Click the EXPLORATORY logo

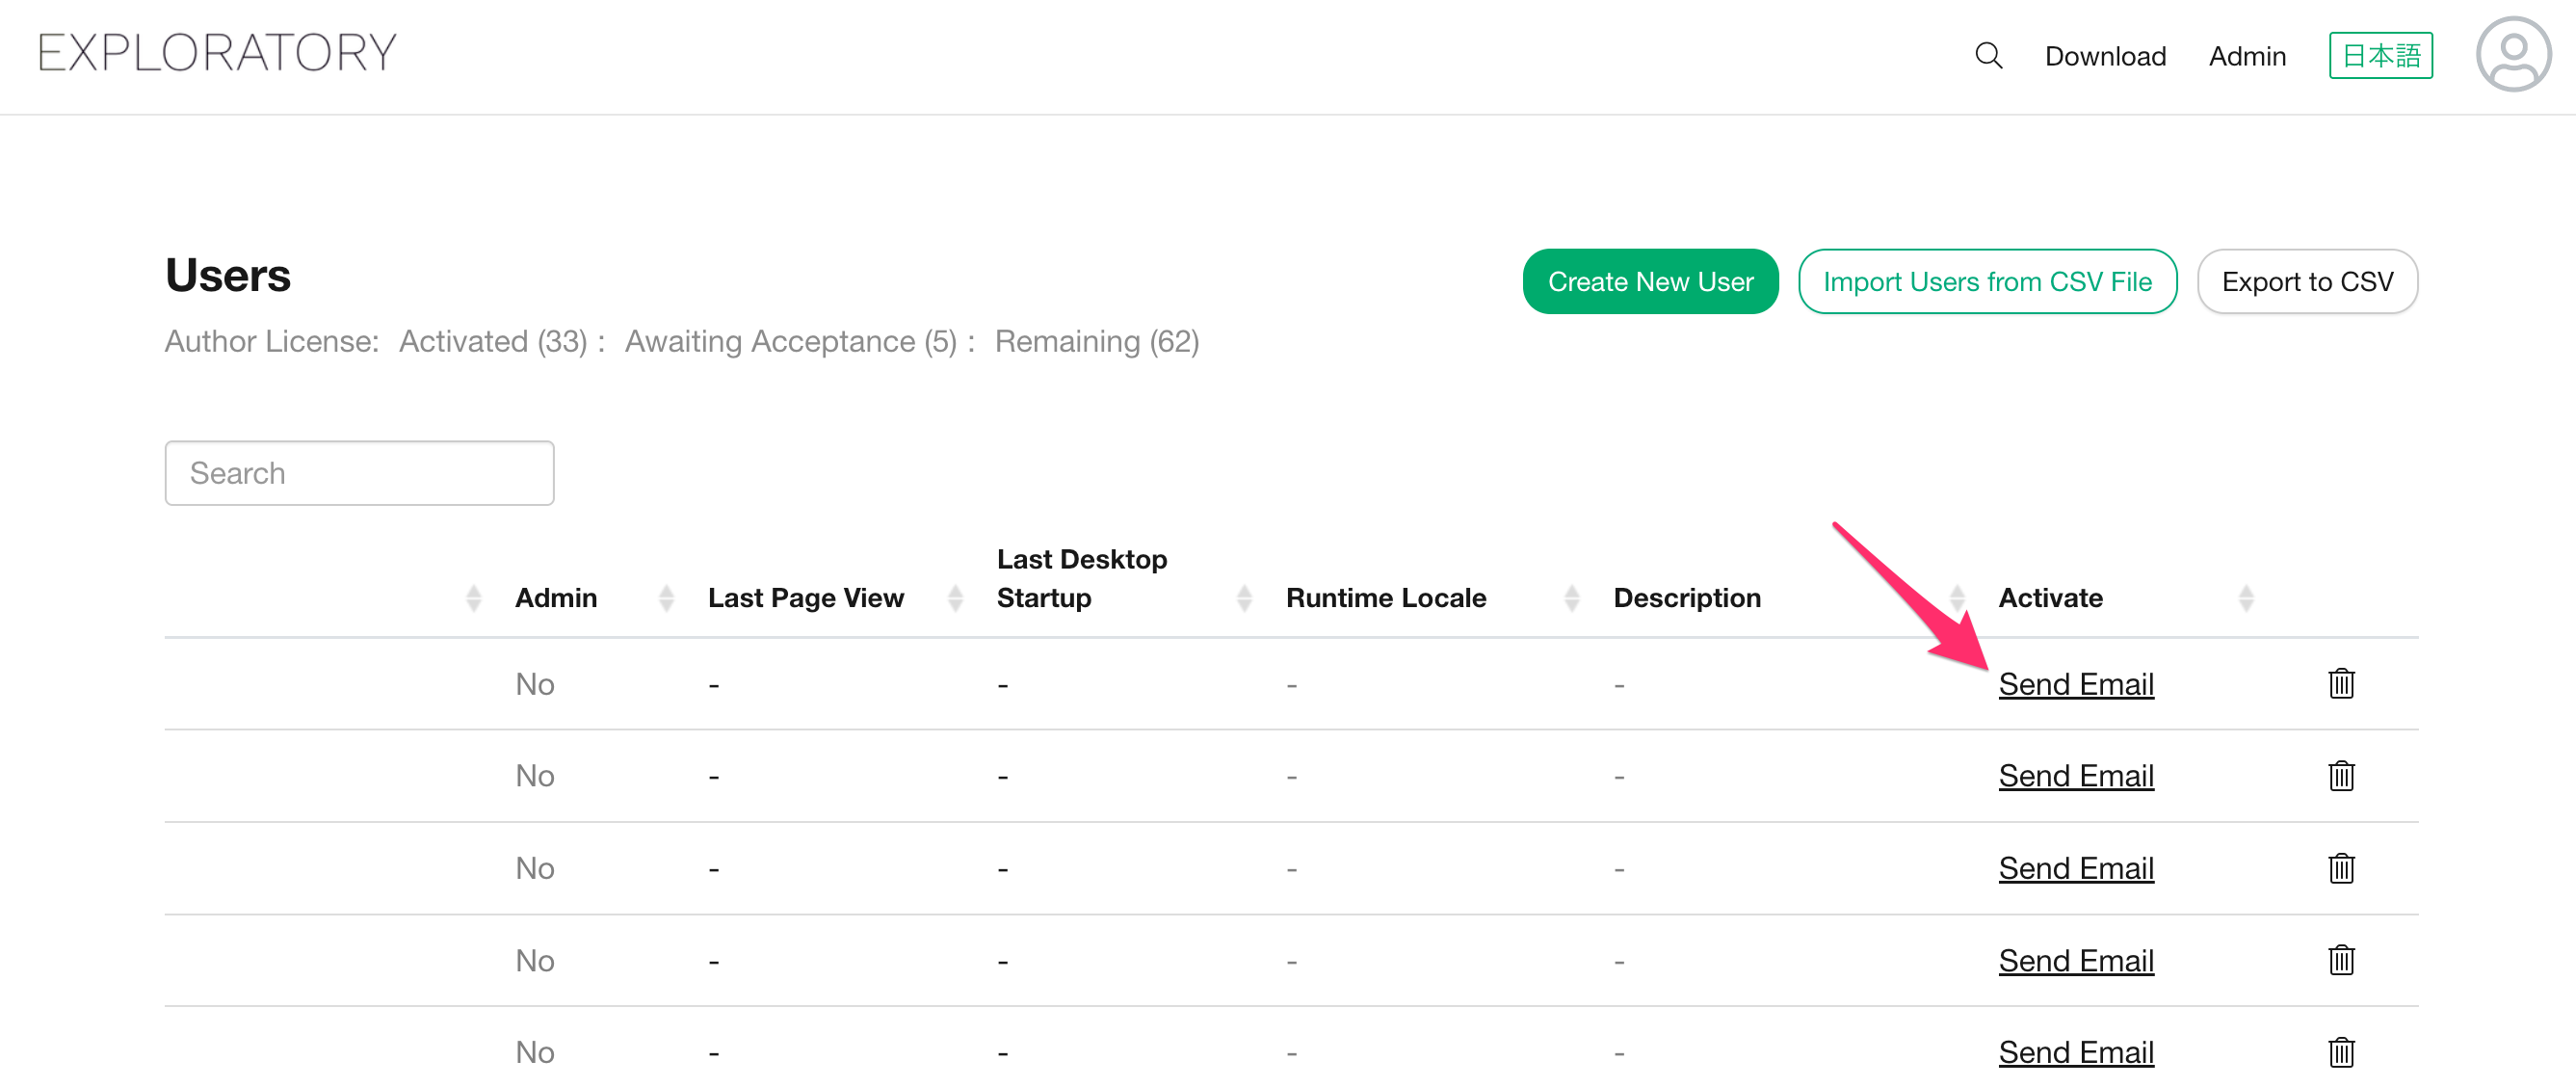tap(217, 53)
